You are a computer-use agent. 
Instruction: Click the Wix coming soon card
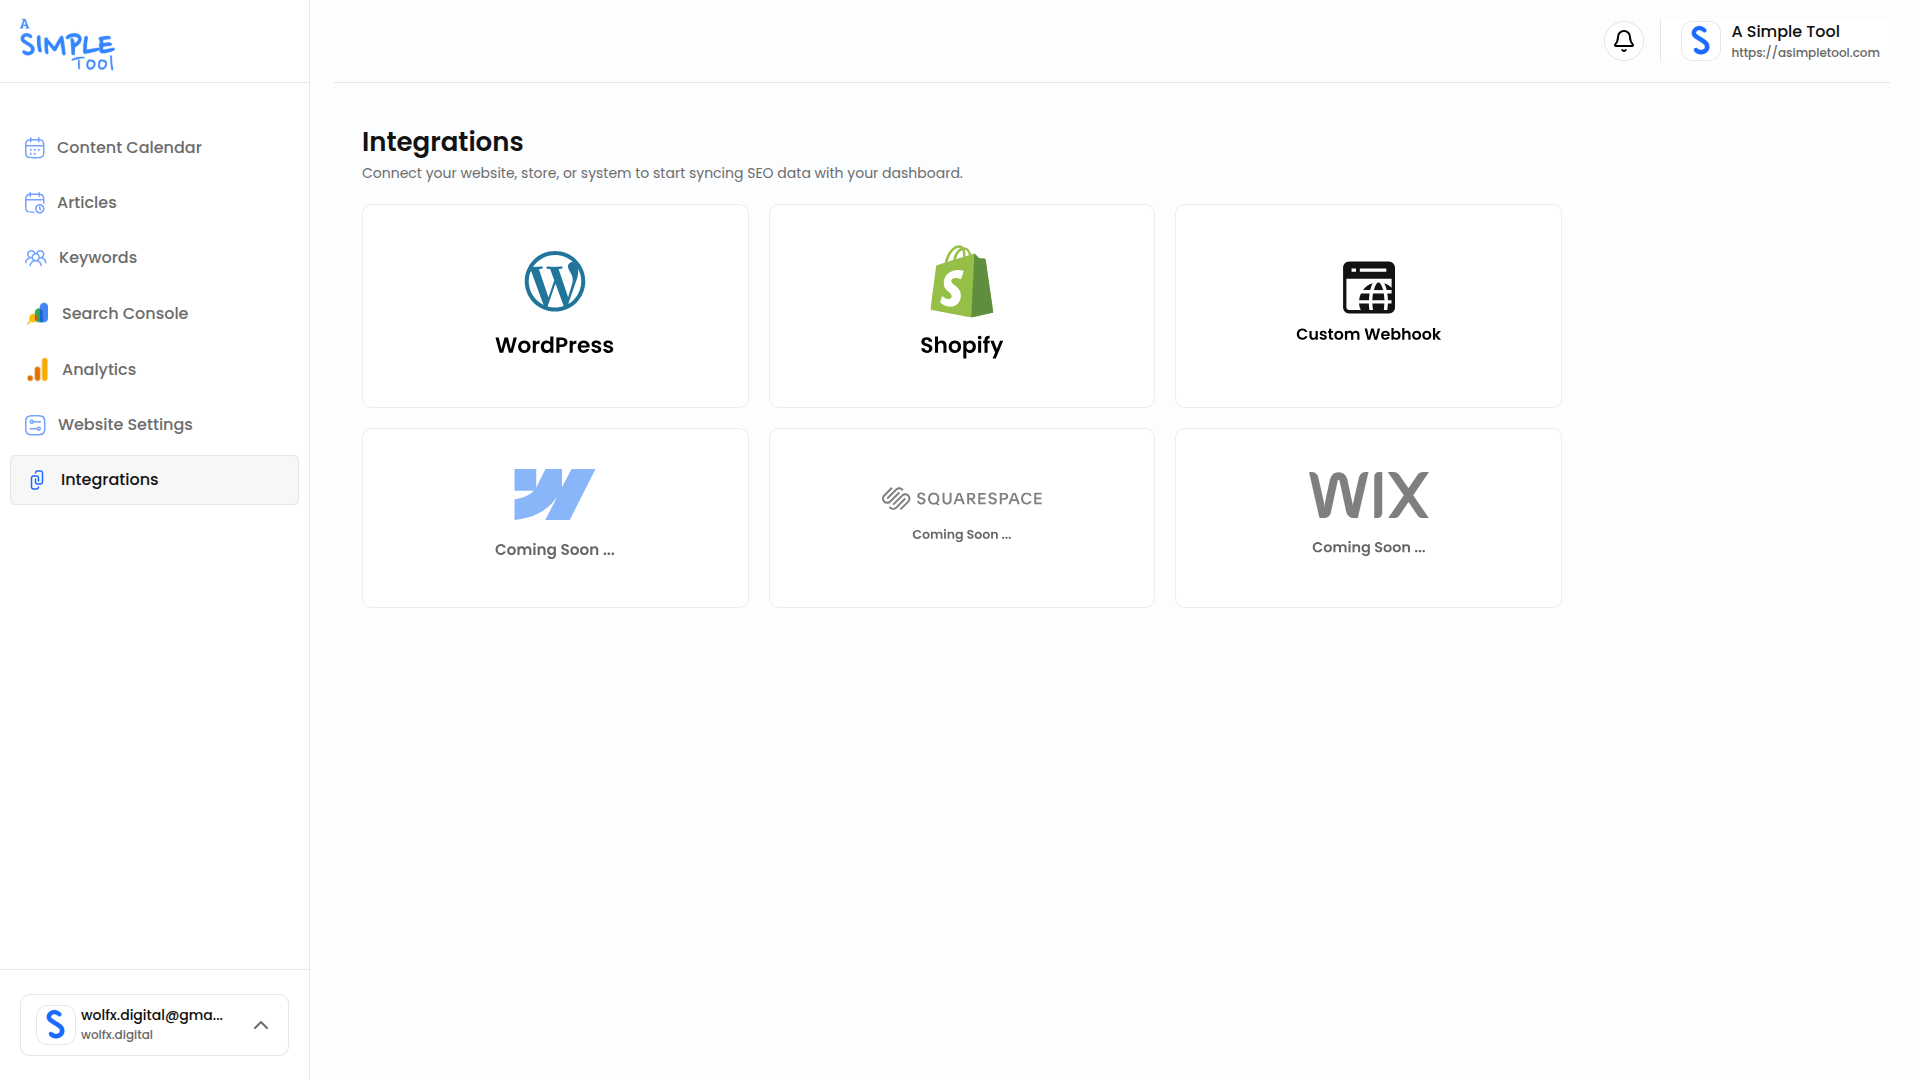(1368, 517)
